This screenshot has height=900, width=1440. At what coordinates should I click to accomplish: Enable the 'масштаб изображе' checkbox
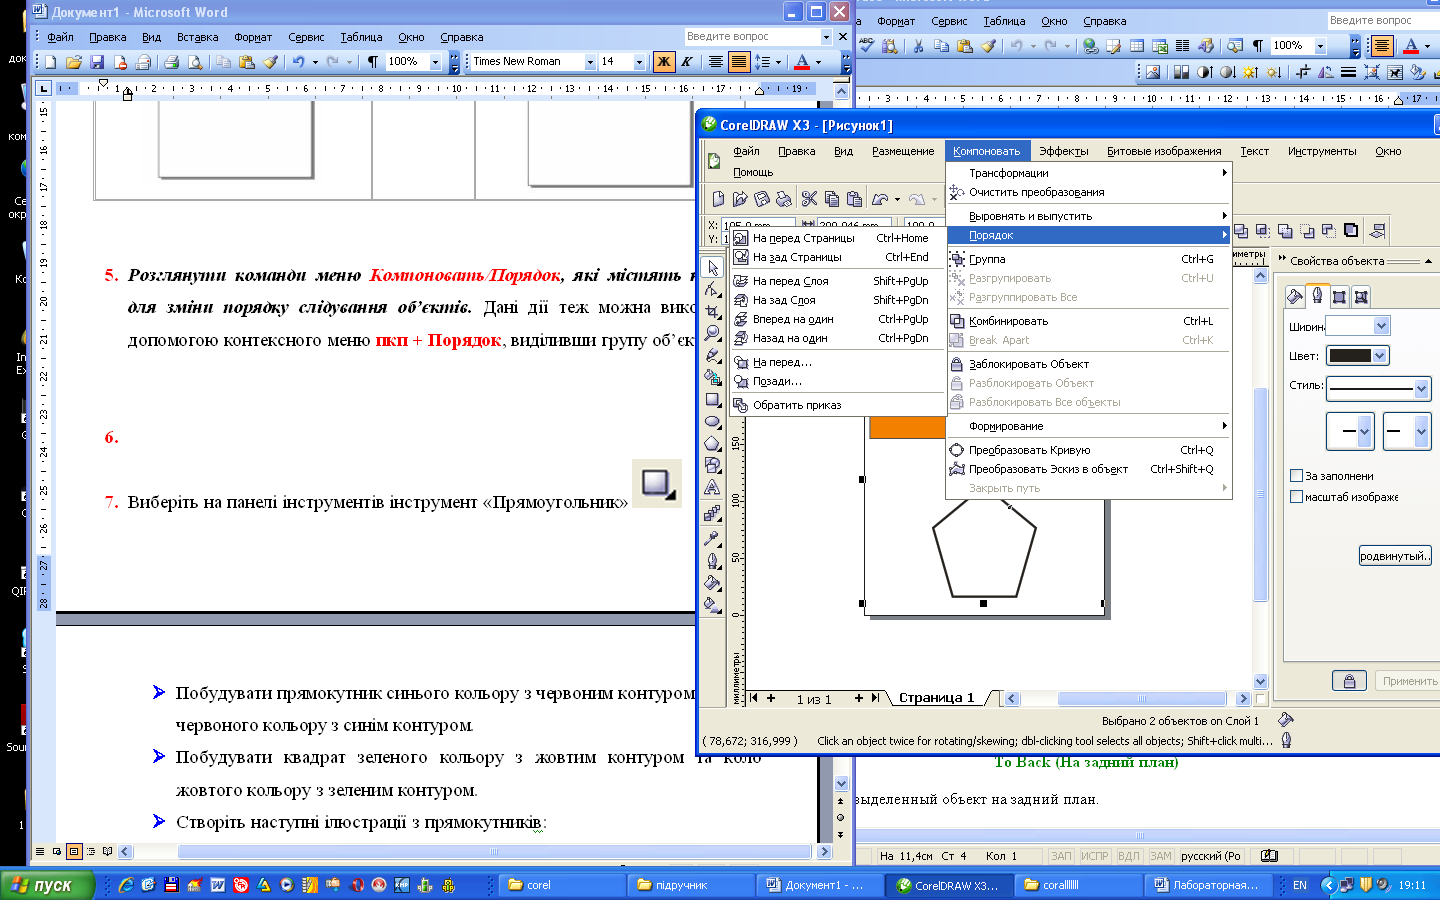coord(1297,496)
